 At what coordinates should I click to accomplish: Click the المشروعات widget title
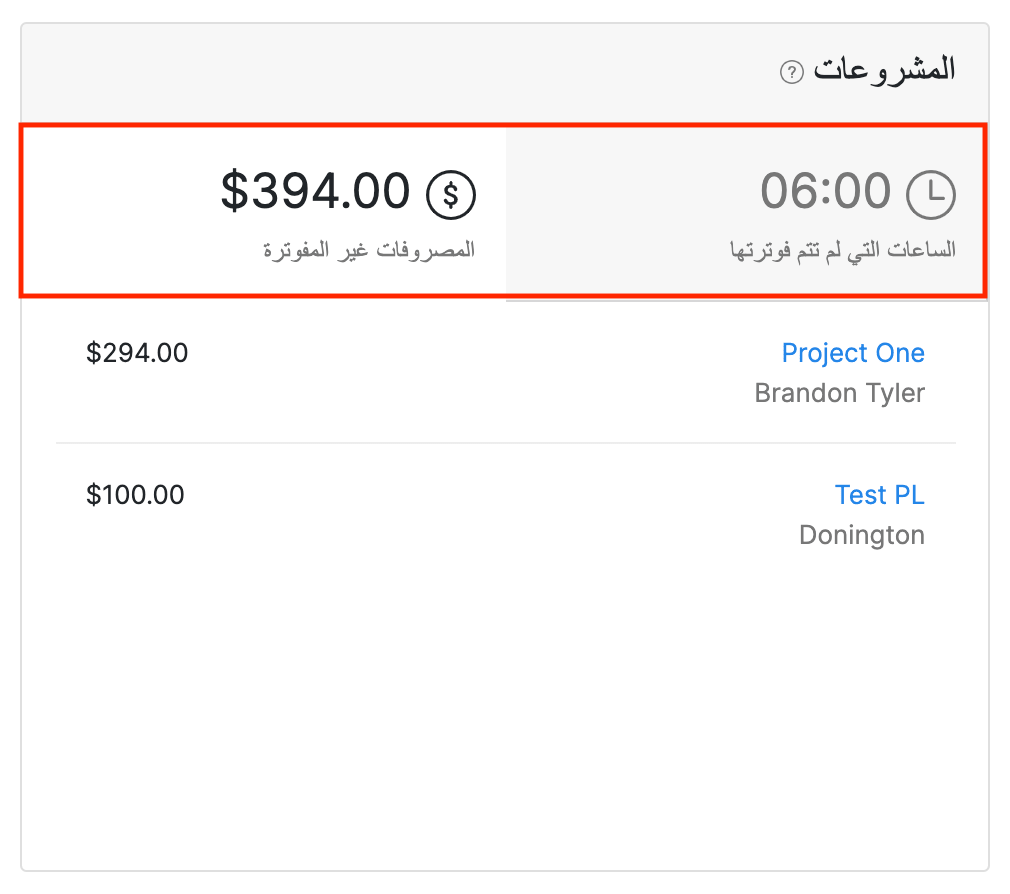(884, 70)
